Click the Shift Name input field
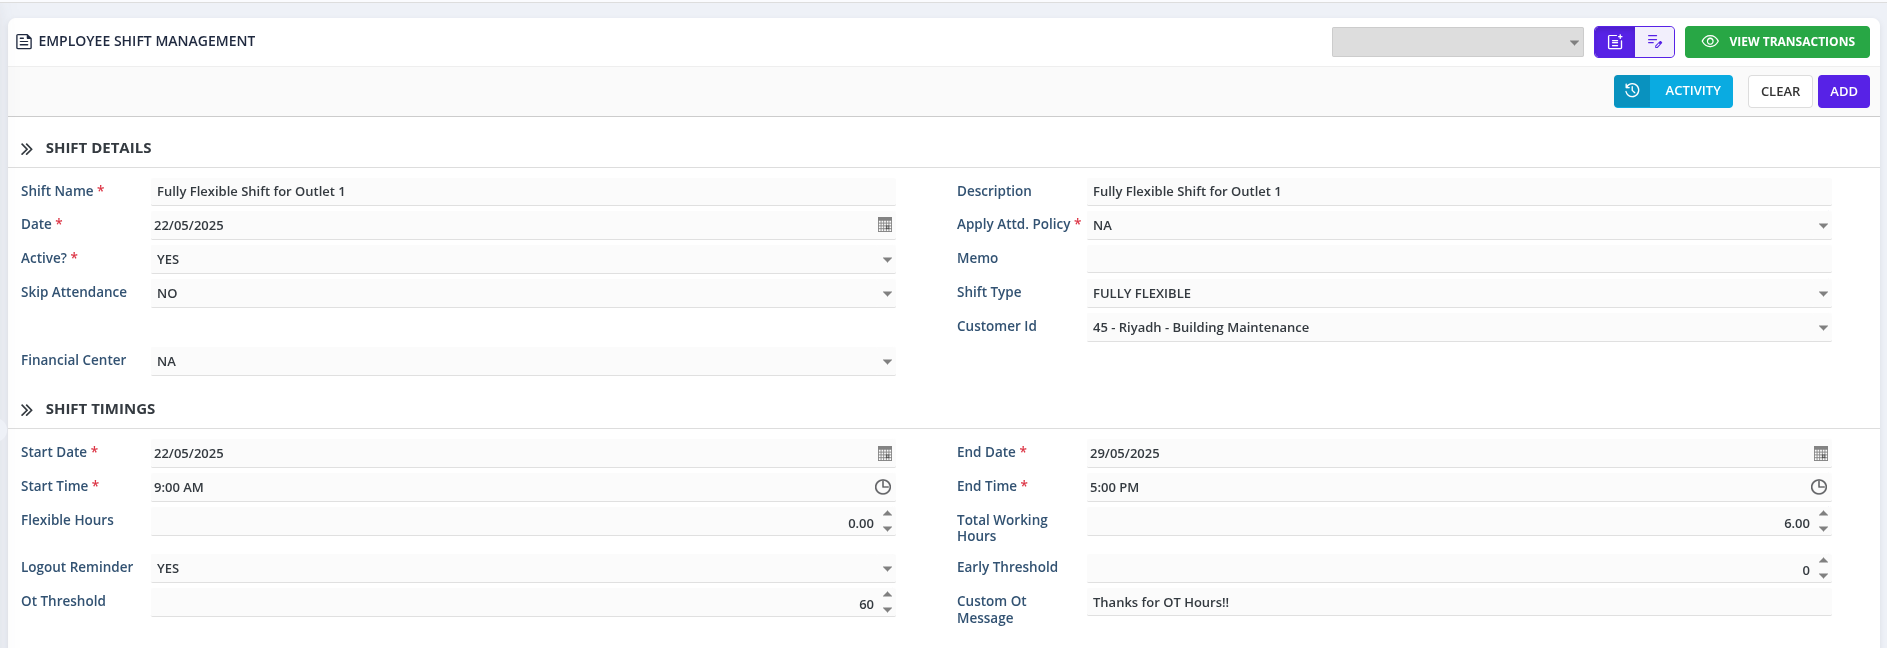 pos(520,192)
